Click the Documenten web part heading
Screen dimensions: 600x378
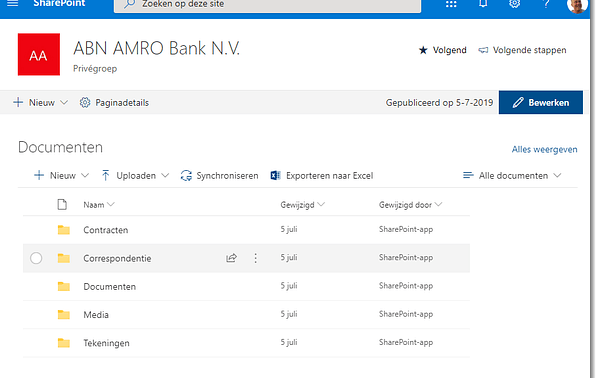click(x=60, y=147)
